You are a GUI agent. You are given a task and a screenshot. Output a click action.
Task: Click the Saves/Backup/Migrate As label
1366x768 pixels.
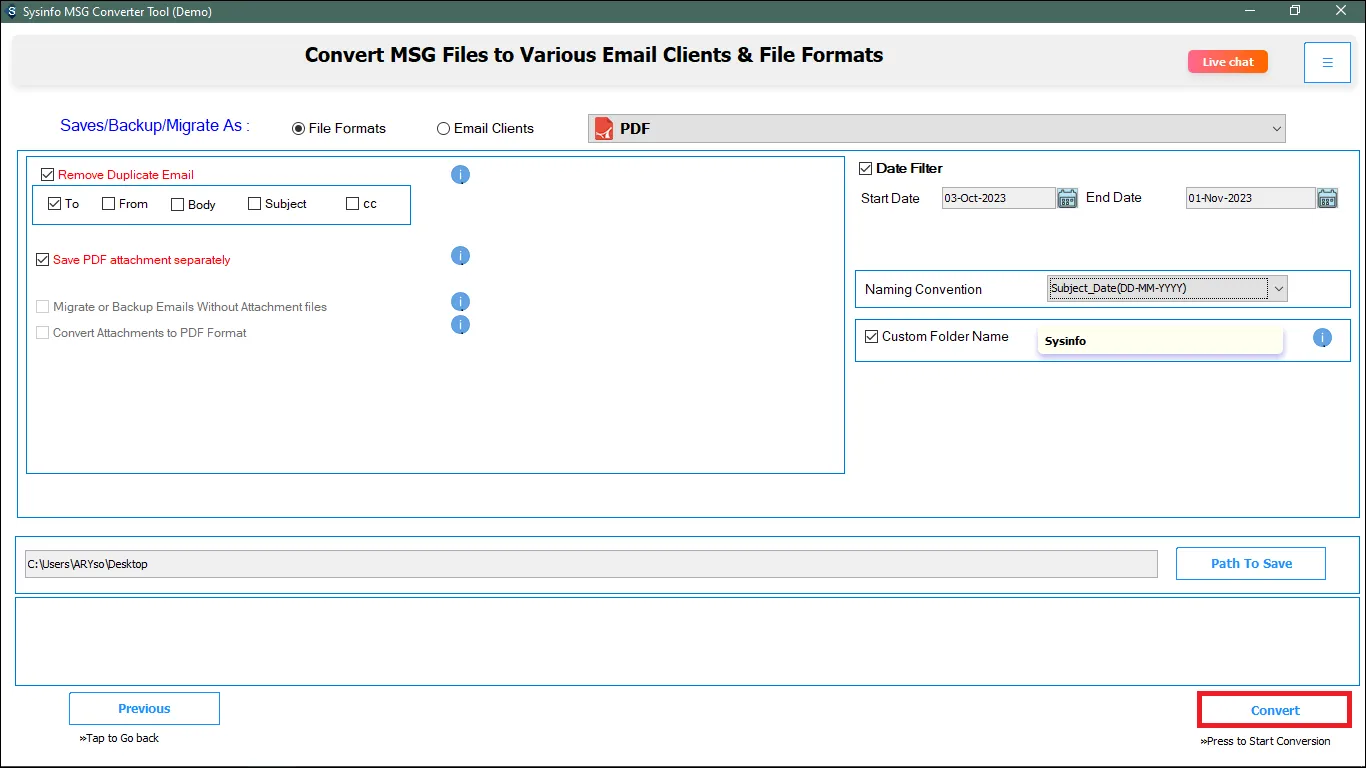click(155, 126)
